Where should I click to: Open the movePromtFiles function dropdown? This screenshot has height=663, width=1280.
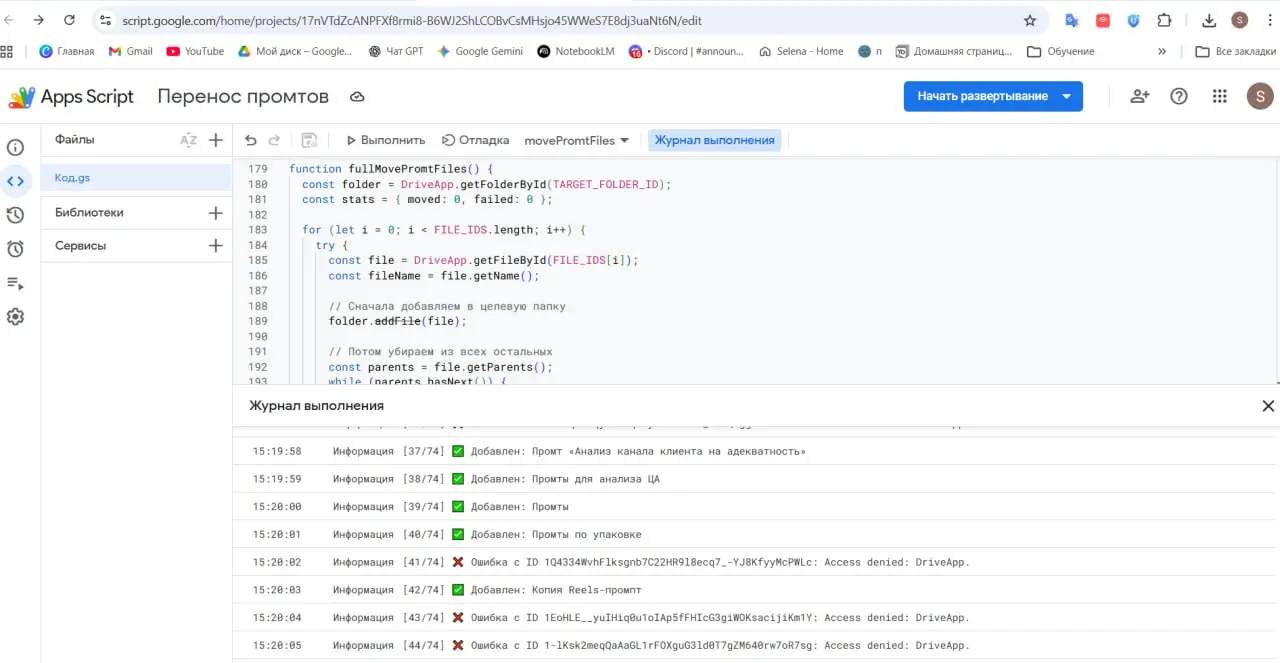click(x=577, y=140)
